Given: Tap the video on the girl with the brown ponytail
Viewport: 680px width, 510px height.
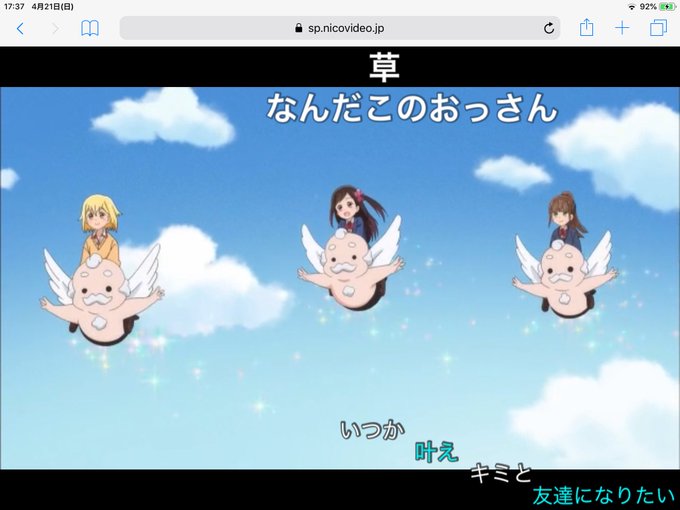Looking at the screenshot, I should click(567, 219).
